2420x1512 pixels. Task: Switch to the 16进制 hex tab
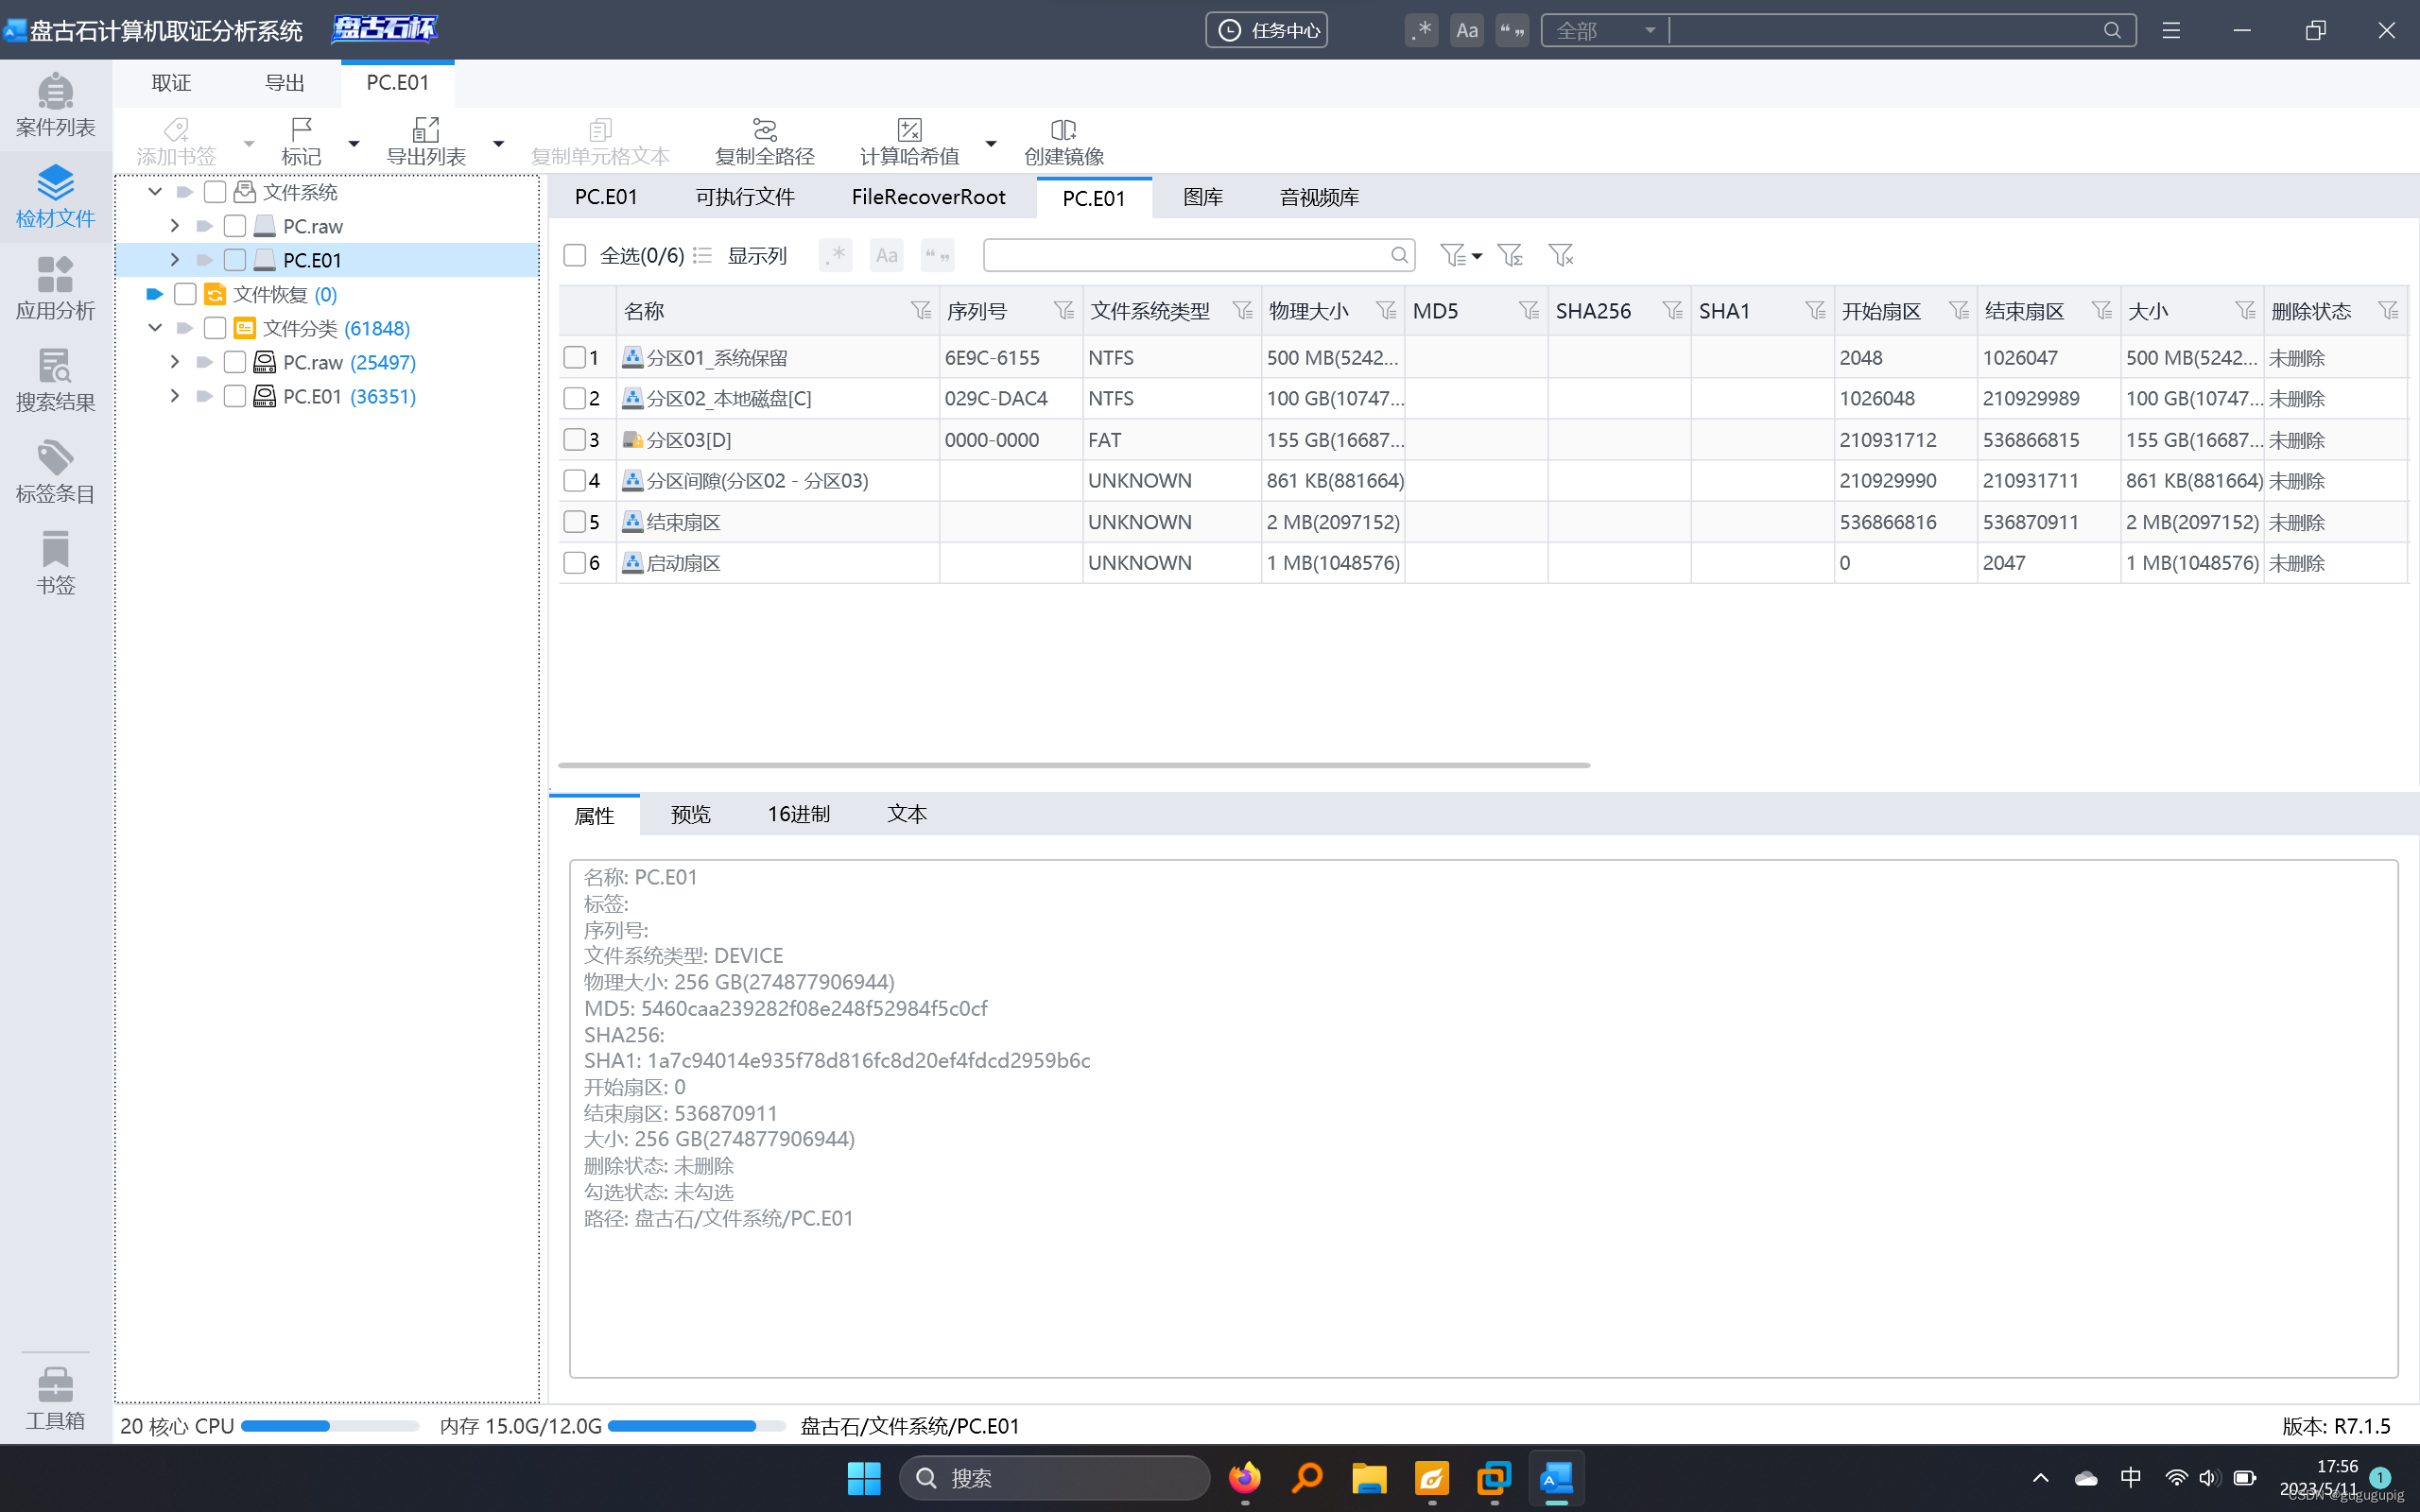pos(798,814)
